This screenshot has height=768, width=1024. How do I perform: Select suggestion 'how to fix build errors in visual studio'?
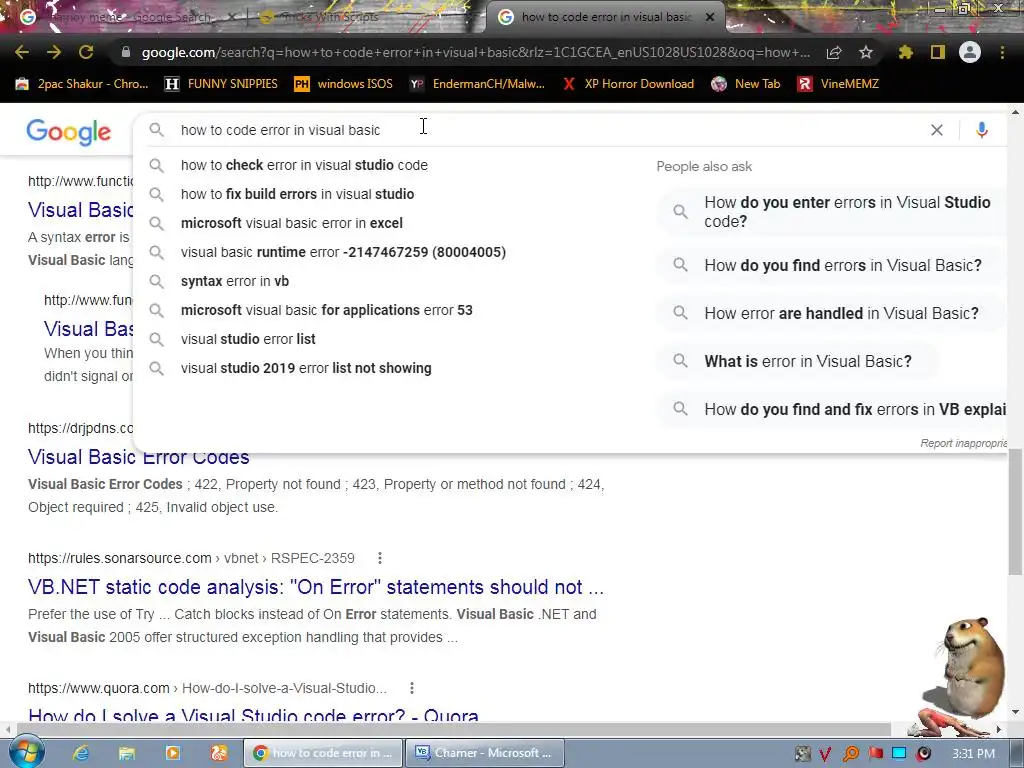[x=297, y=194]
